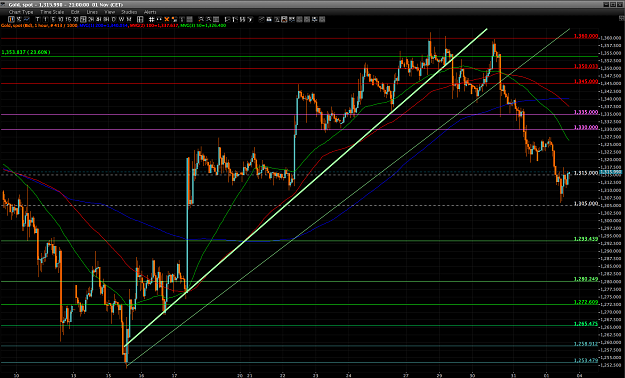Click the highlighted current price tag on axis
625x378 pixels.
[x=611, y=172]
